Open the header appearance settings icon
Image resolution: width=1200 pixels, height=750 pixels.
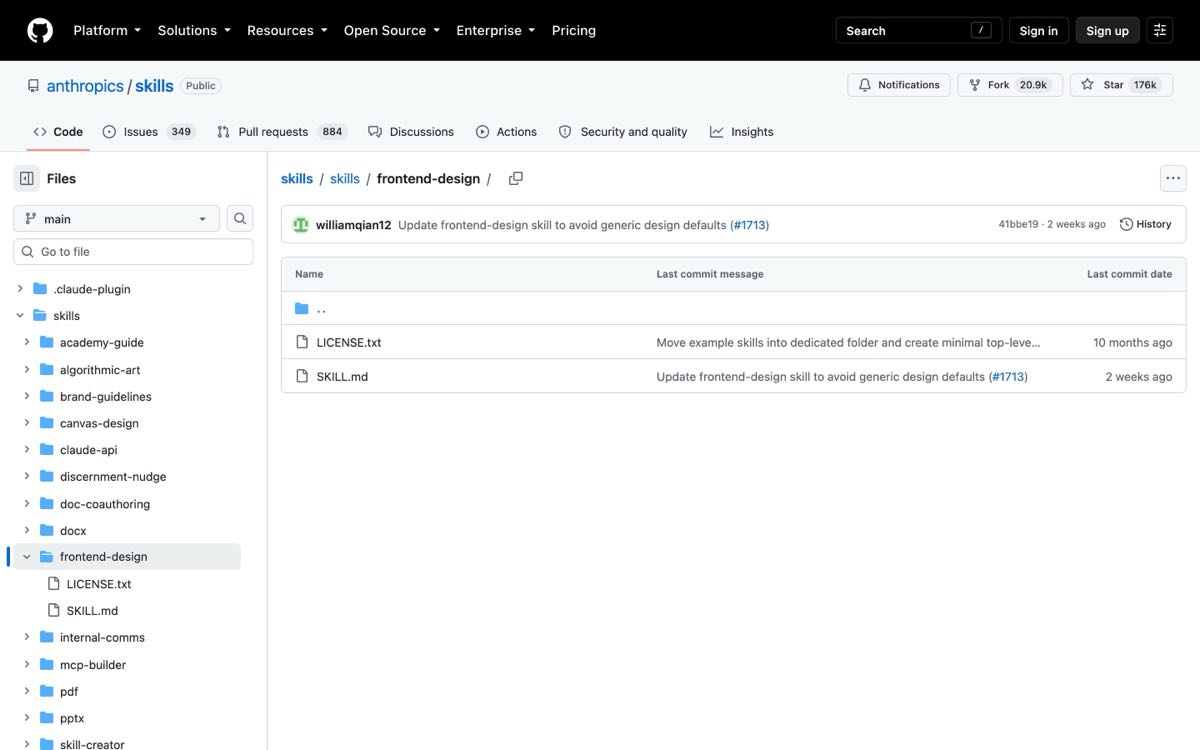(1160, 31)
